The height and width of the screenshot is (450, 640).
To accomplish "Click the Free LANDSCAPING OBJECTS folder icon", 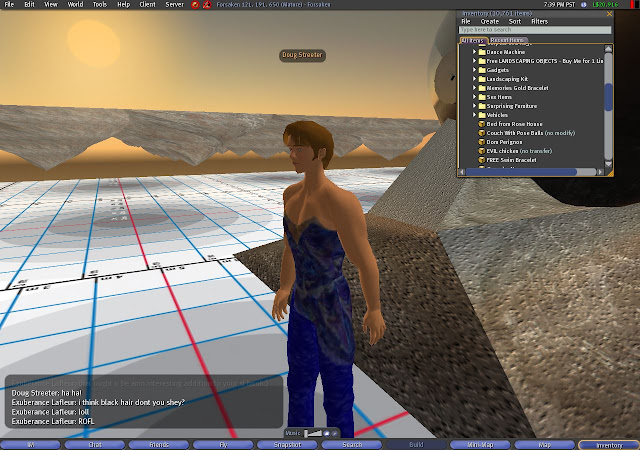I will [482, 61].
